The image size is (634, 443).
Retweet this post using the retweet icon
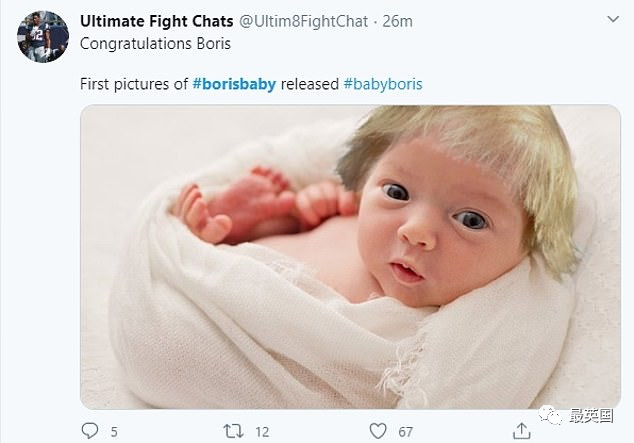(232, 431)
